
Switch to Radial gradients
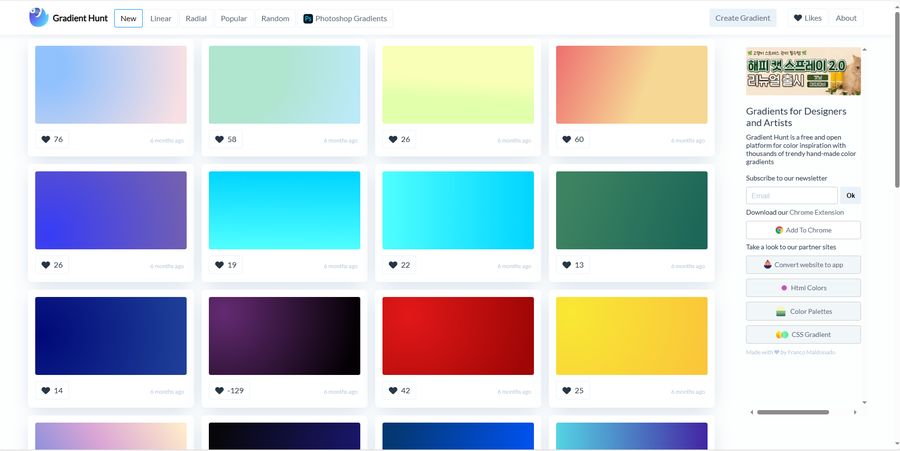[x=196, y=18]
